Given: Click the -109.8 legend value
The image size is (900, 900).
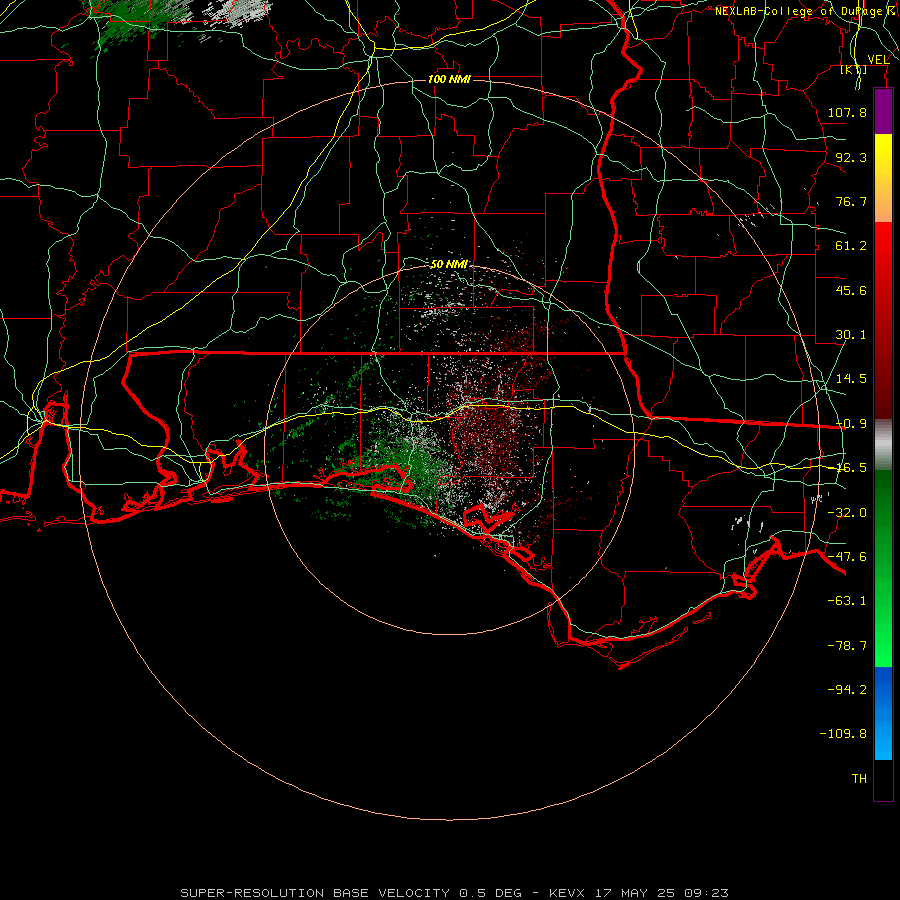Looking at the screenshot, I should point(843,734).
